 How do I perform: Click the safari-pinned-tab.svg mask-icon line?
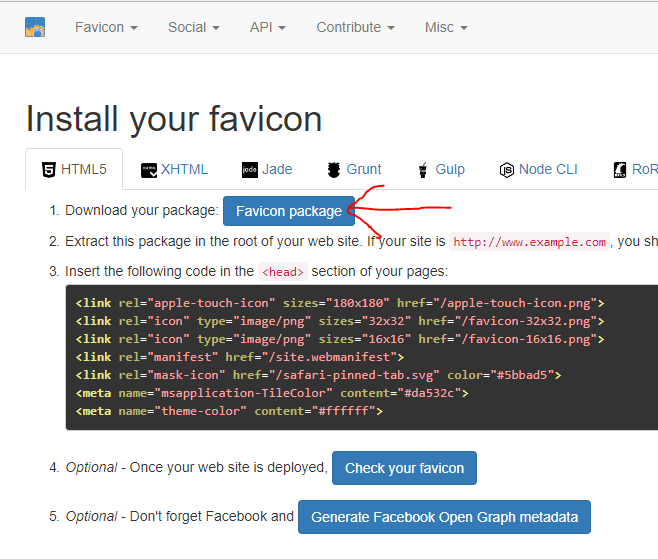(x=318, y=375)
